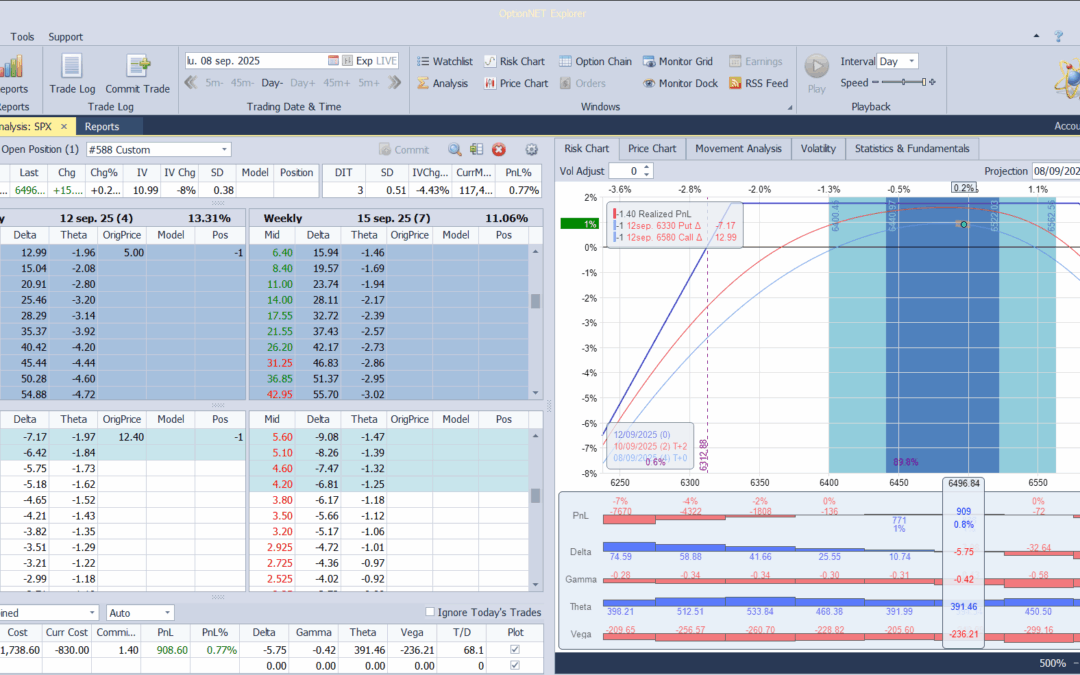This screenshot has width=1080, height=675.
Task: Click the red delete position icon
Action: pos(499,149)
